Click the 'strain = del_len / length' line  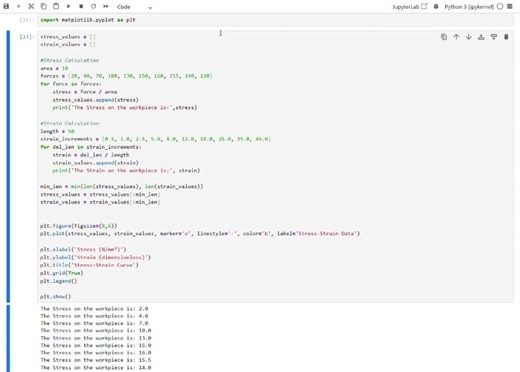[x=91, y=155]
